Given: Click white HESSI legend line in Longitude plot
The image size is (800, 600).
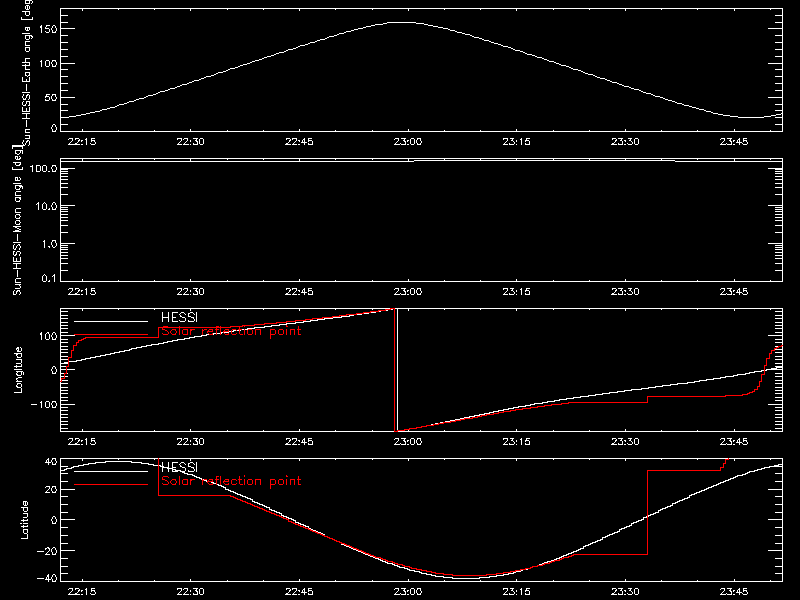Looking at the screenshot, I should (111, 321).
